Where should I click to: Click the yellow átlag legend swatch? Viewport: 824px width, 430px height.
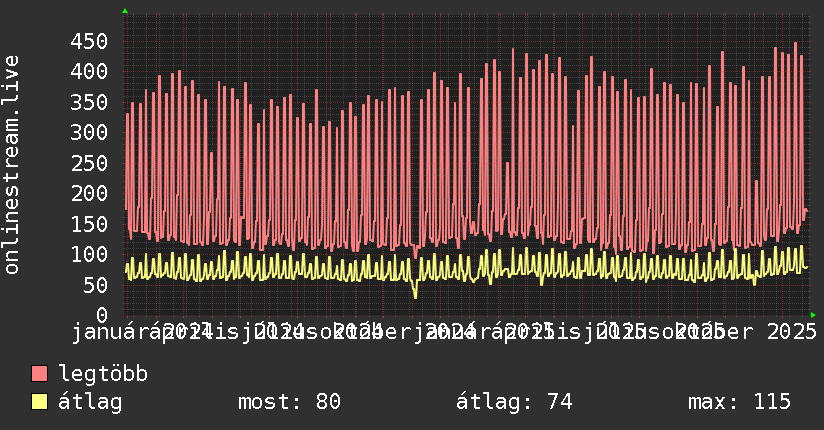[39, 402]
